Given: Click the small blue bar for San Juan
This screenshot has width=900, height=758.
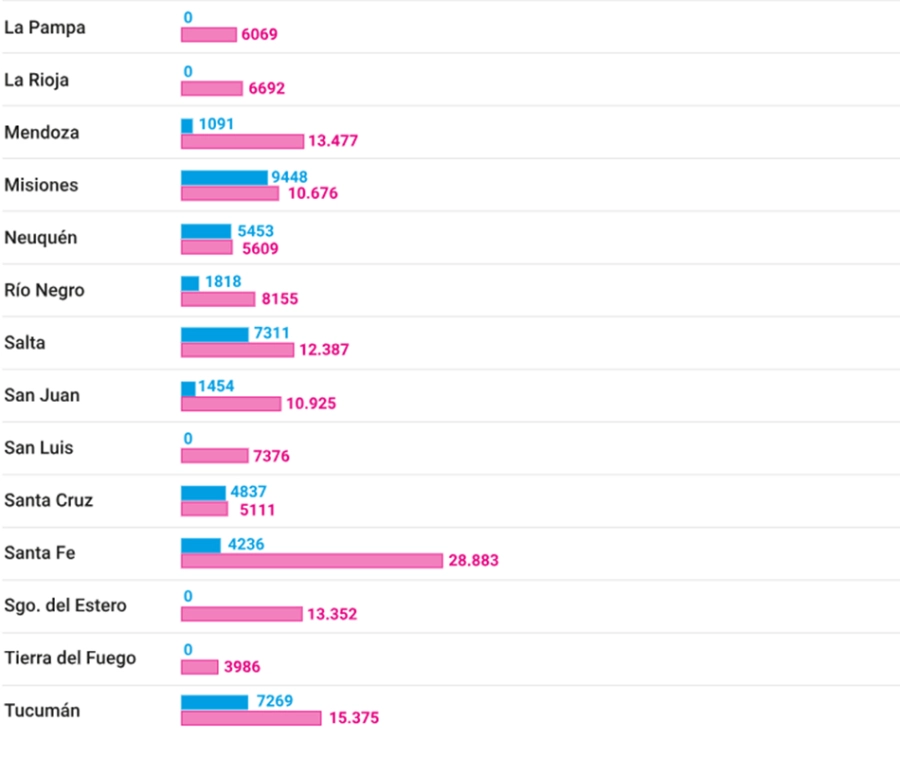Looking at the screenshot, I should (x=188, y=387).
